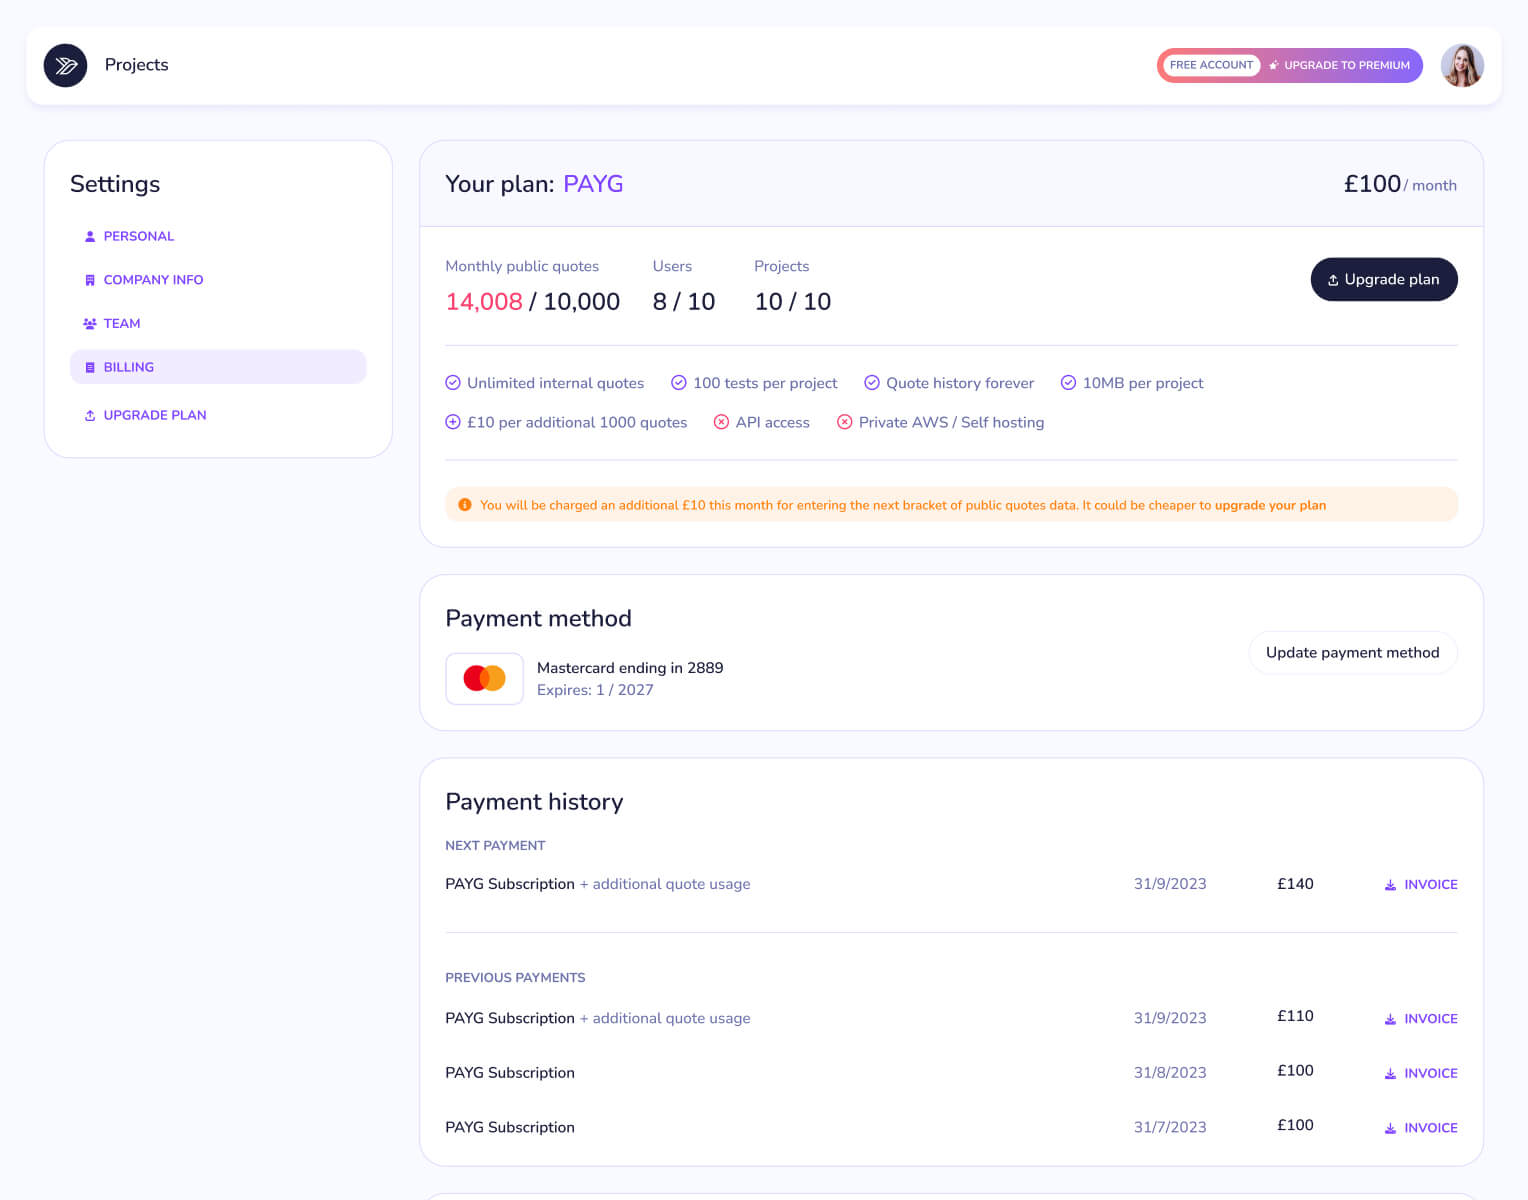Click download icon for £140 invoice

(1390, 885)
